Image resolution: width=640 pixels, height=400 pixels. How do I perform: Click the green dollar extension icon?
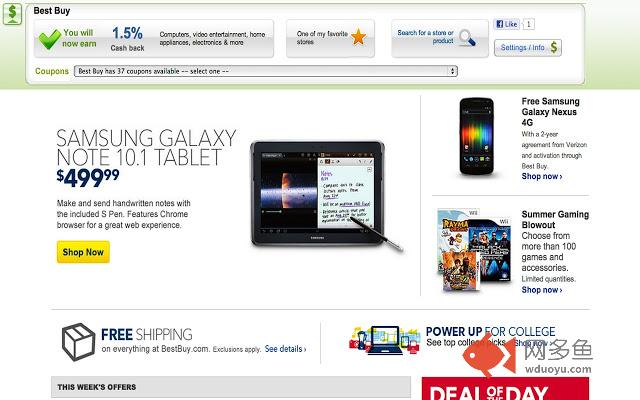tap(12, 14)
